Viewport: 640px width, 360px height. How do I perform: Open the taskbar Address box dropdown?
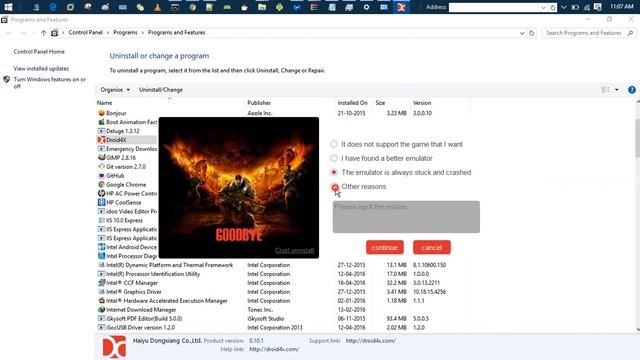[543, 7]
